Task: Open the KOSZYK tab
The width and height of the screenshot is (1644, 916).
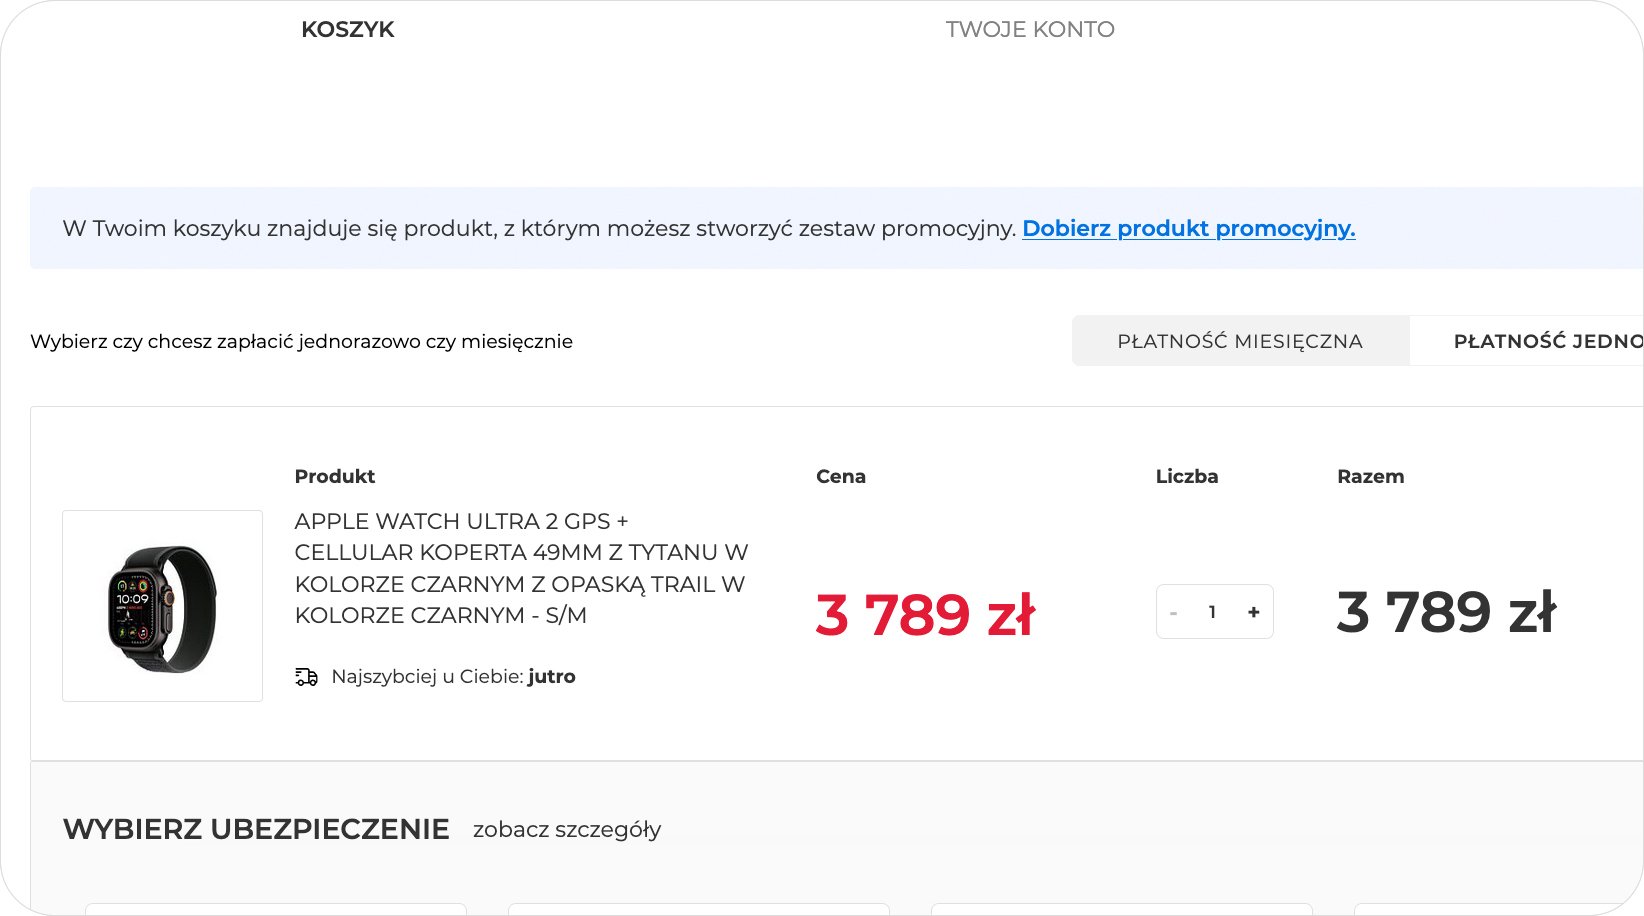Action: point(347,30)
